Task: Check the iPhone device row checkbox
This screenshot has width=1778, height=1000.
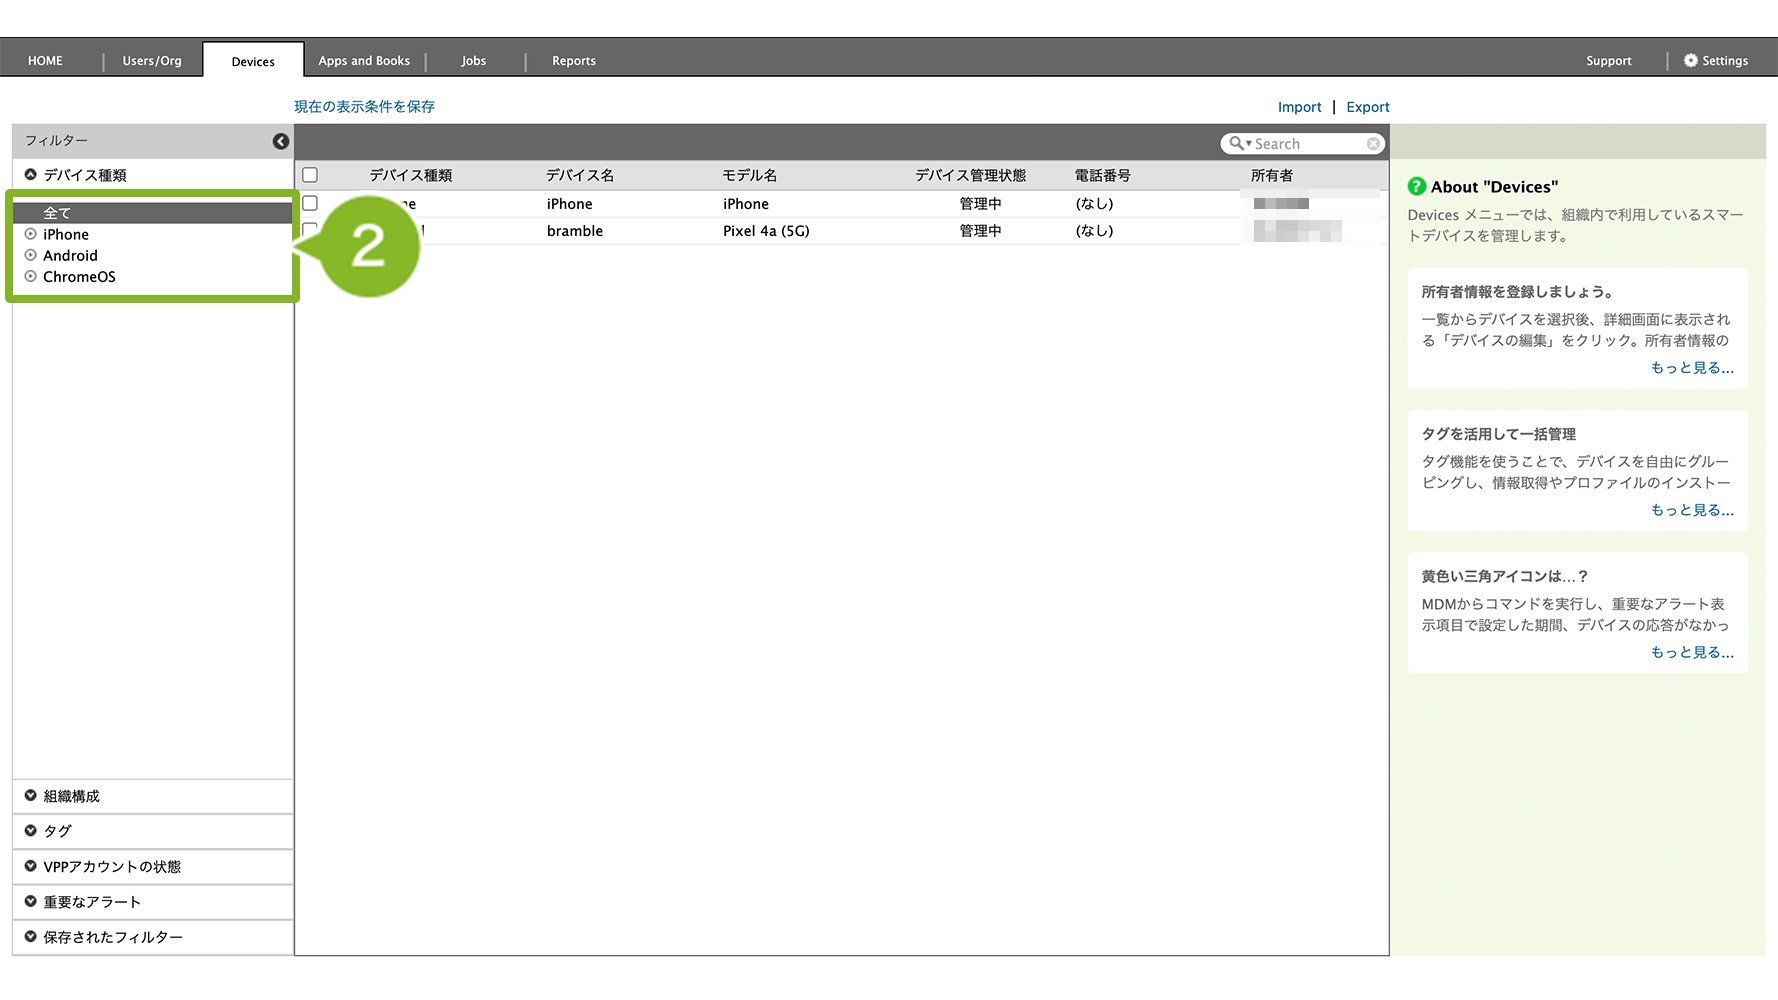Action: pos(310,203)
